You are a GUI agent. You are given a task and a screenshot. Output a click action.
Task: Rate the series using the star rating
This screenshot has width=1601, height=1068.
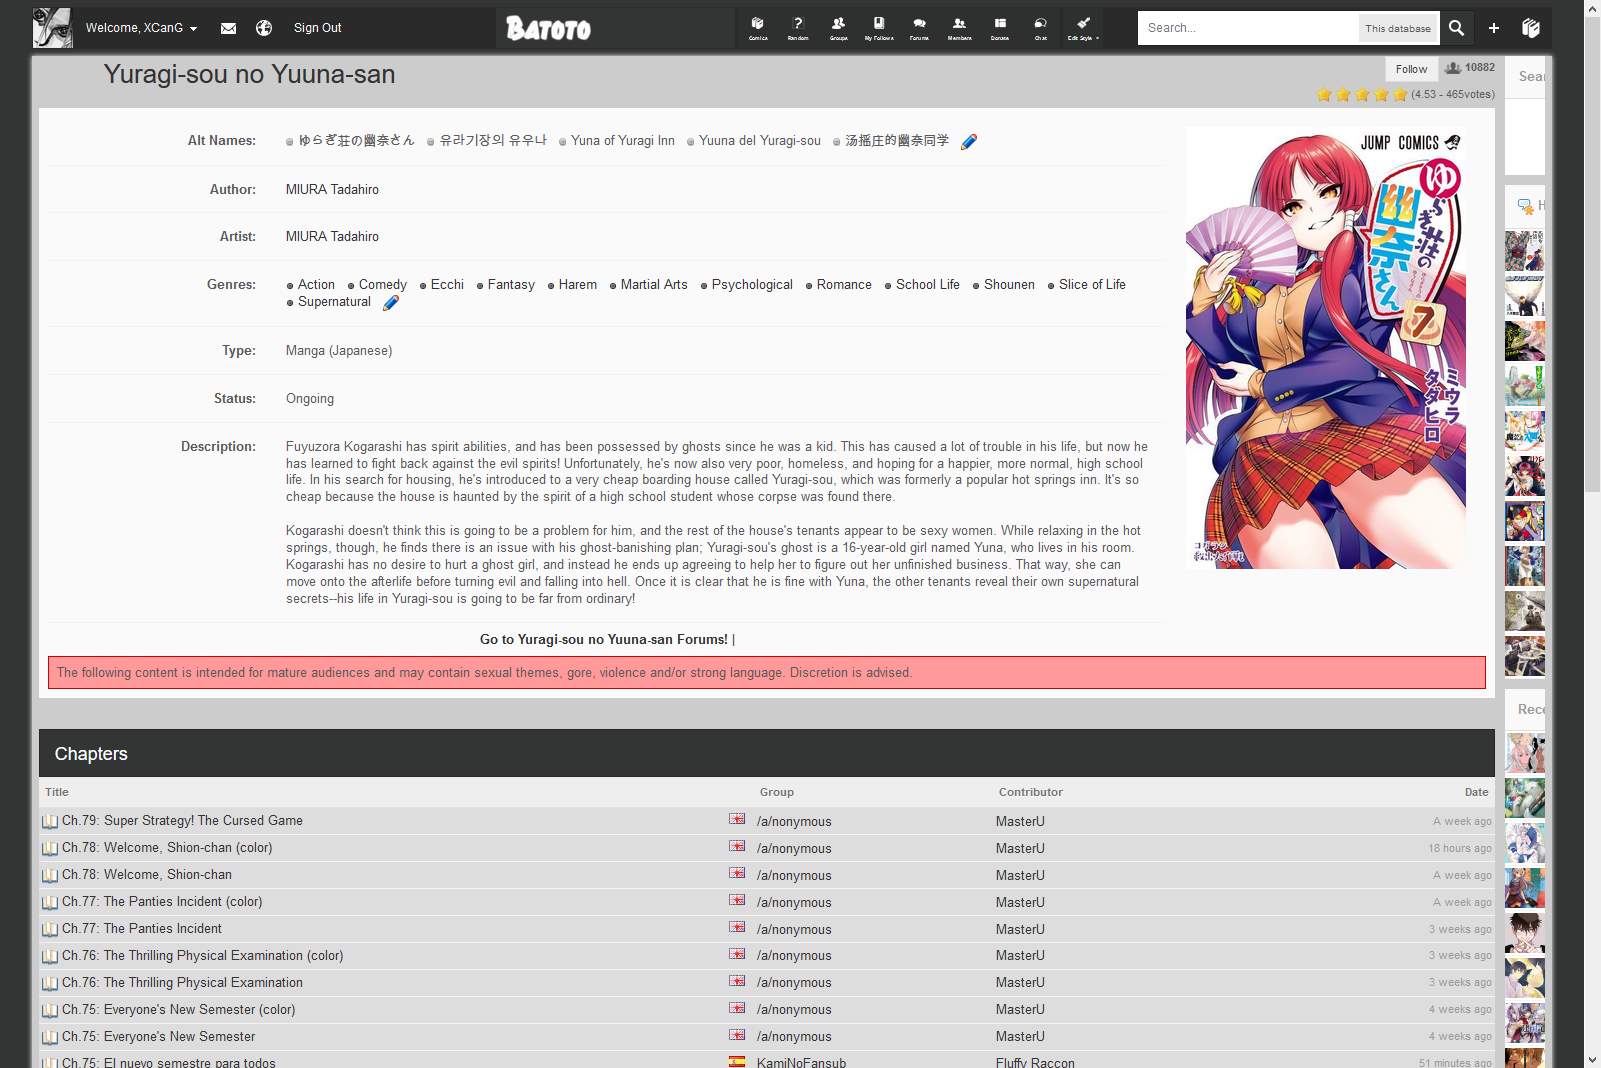[x=1361, y=93]
